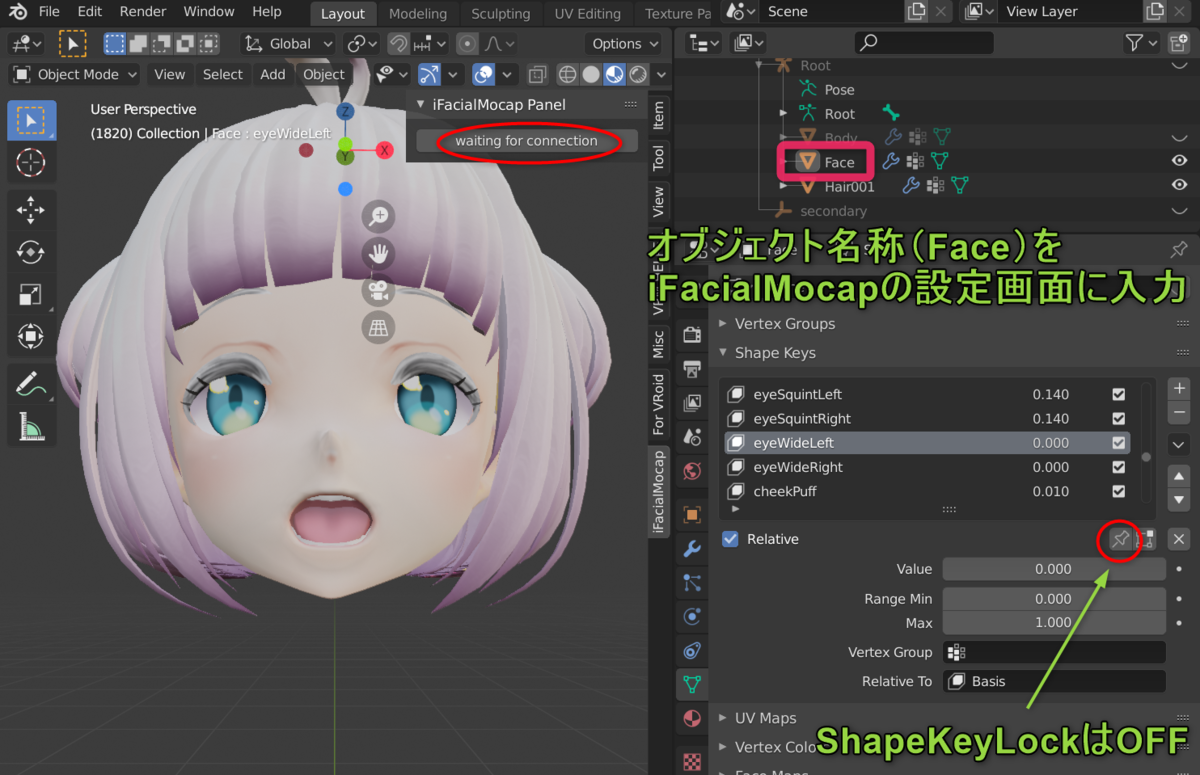This screenshot has width=1200, height=775.
Task: Uncheck eyeSquintRight shape key checkbox
Action: [1118, 419]
